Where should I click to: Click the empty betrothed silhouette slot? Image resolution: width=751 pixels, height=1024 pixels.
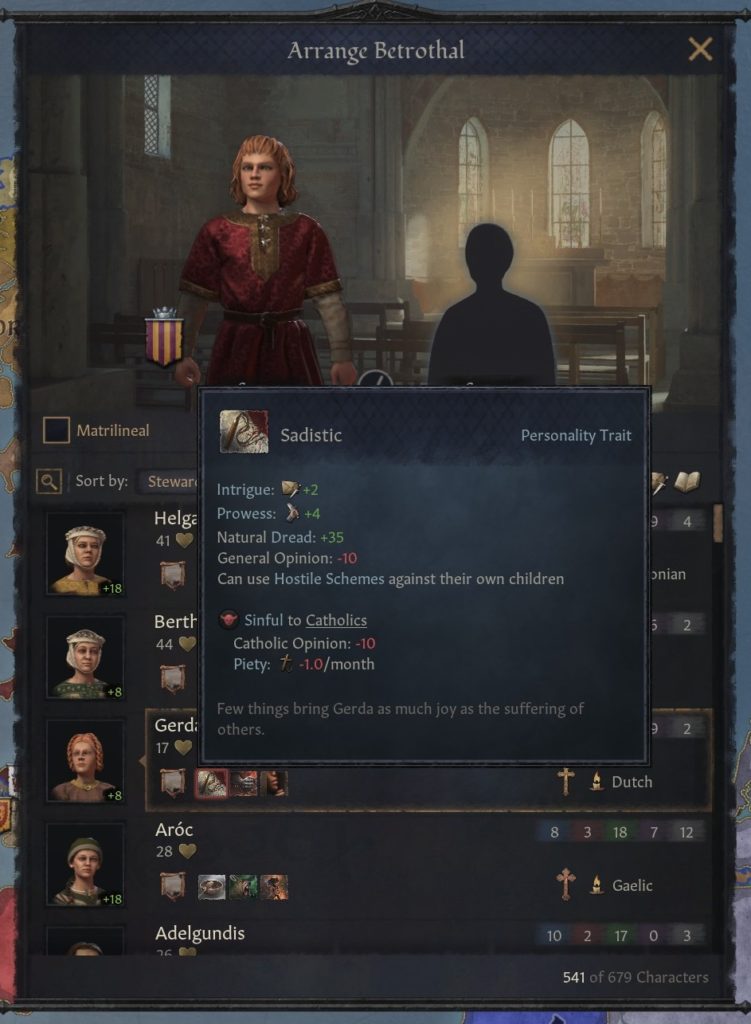[x=491, y=305]
